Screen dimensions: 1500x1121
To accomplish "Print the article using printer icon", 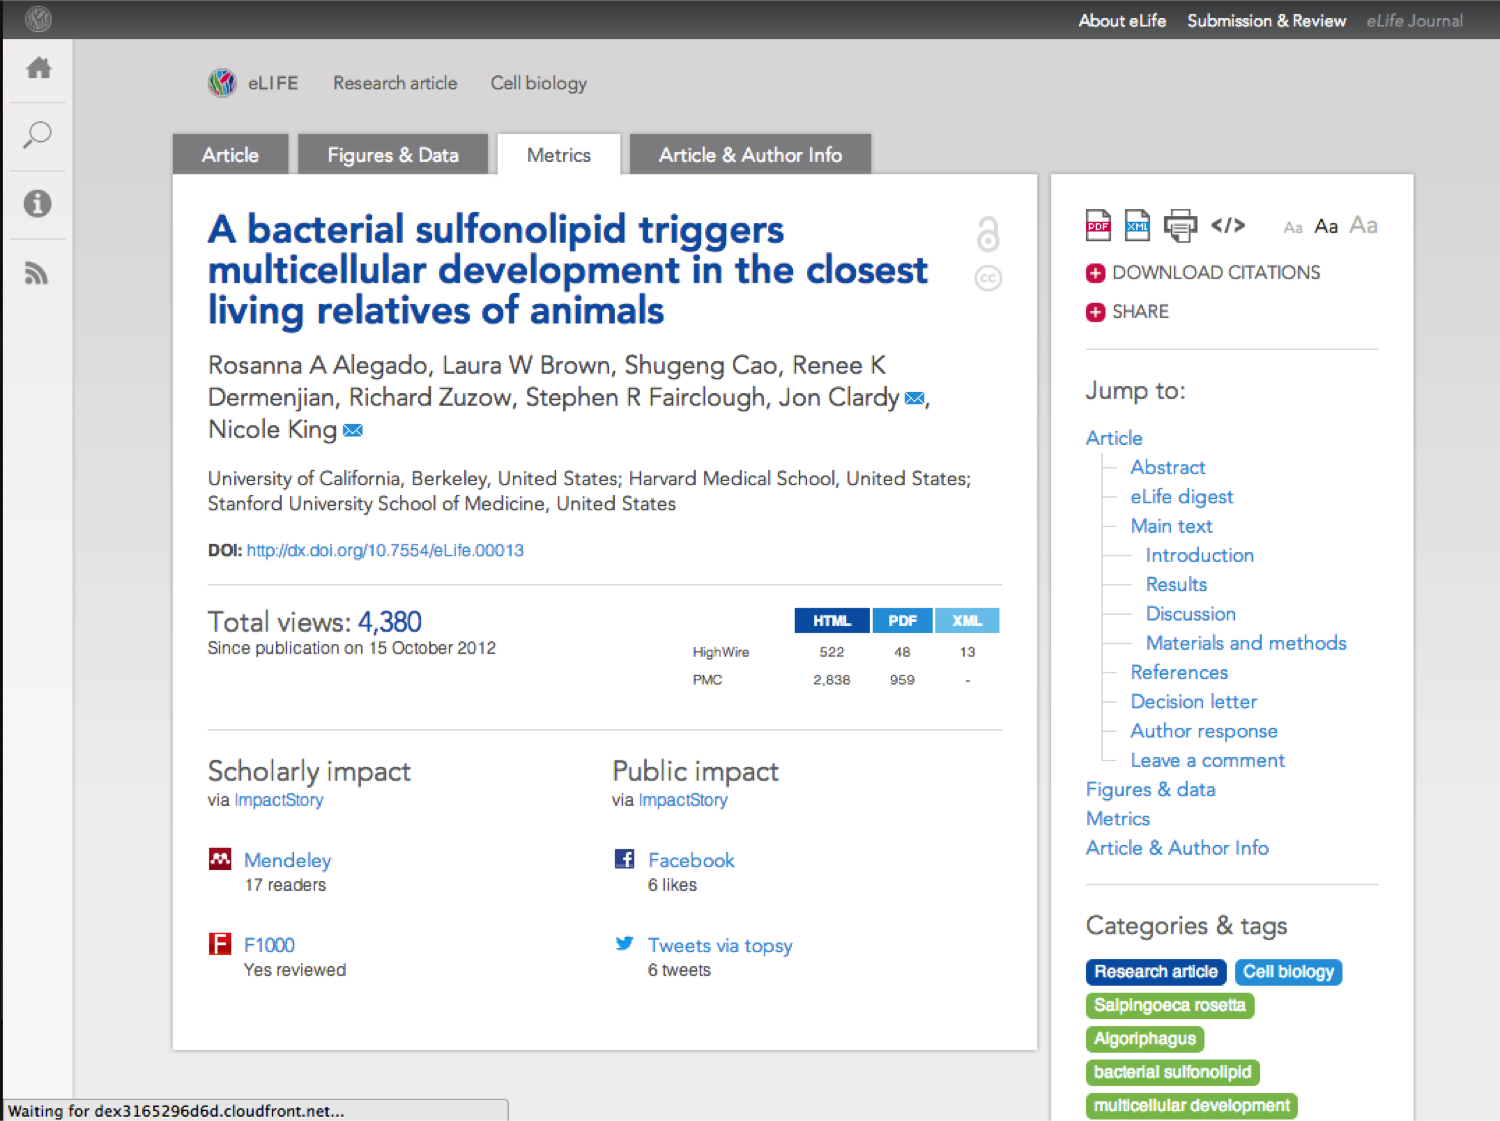I will (1180, 226).
